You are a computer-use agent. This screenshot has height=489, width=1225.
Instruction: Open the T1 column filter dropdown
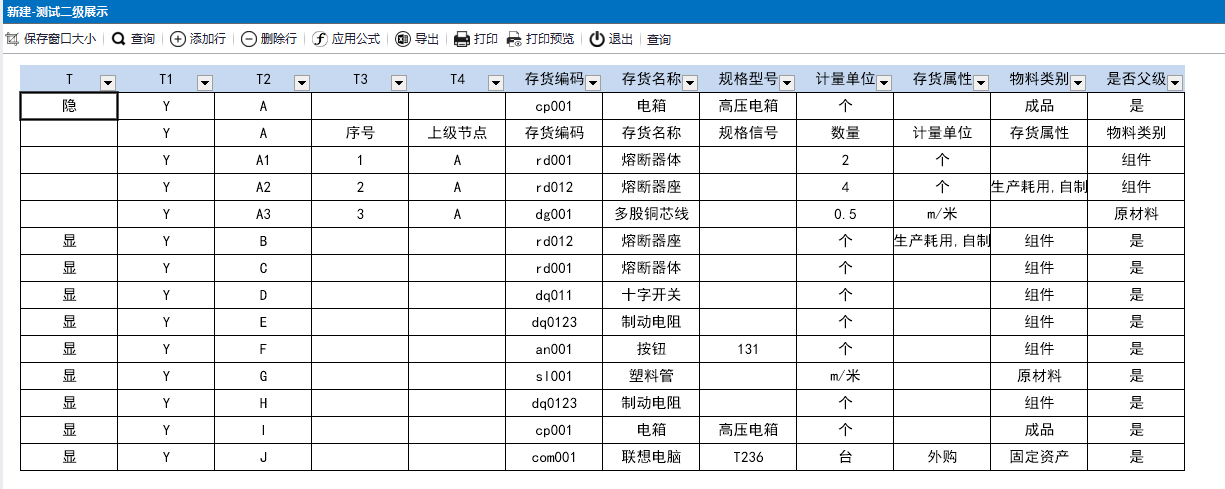[205, 82]
